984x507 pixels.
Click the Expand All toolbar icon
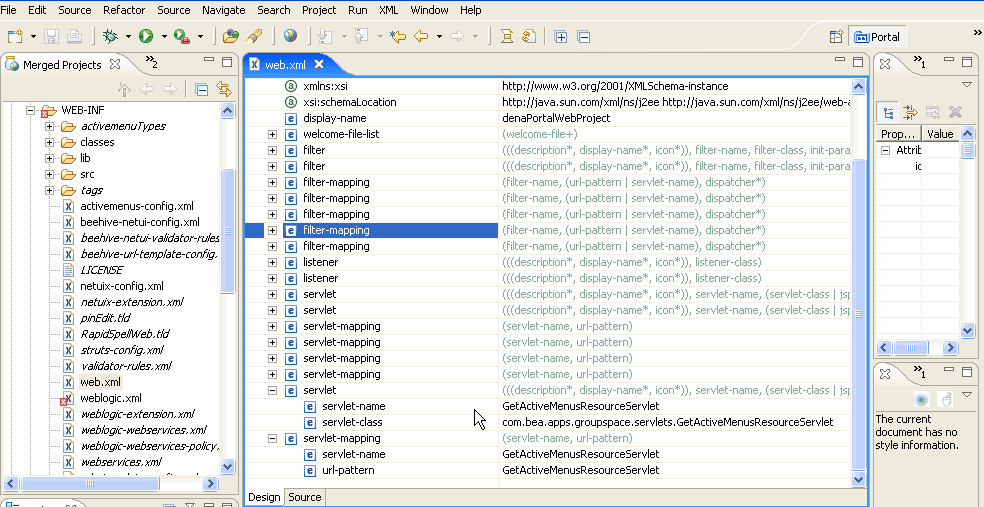tap(560, 36)
